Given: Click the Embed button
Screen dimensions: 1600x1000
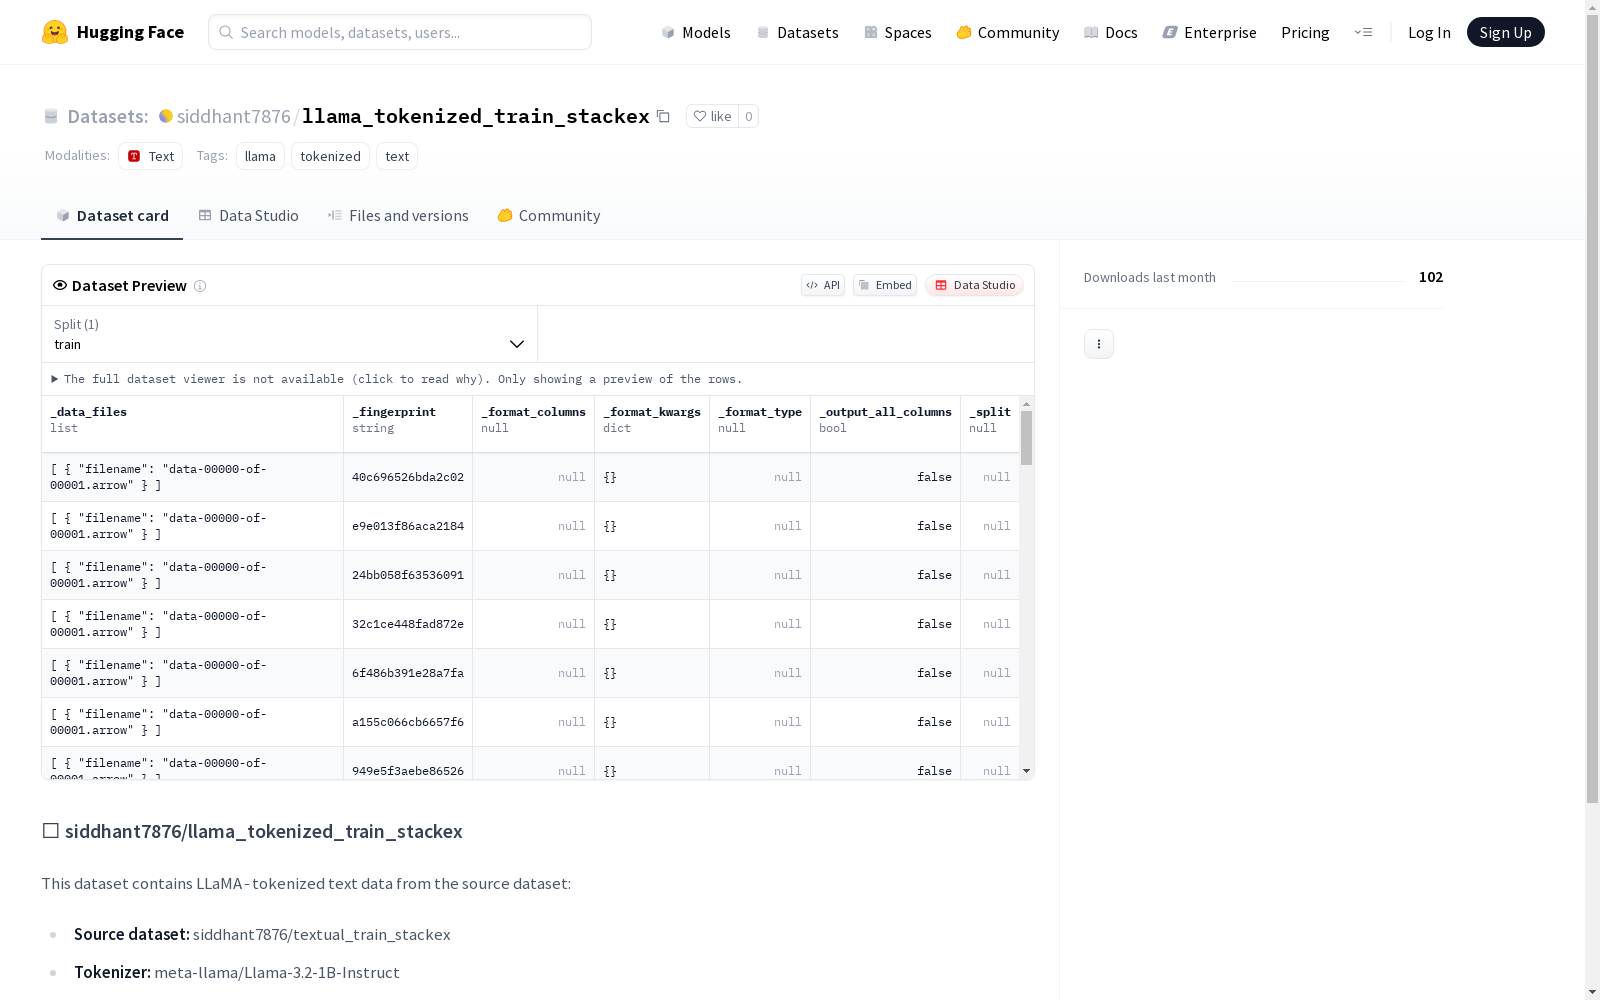Looking at the screenshot, I should coord(885,285).
